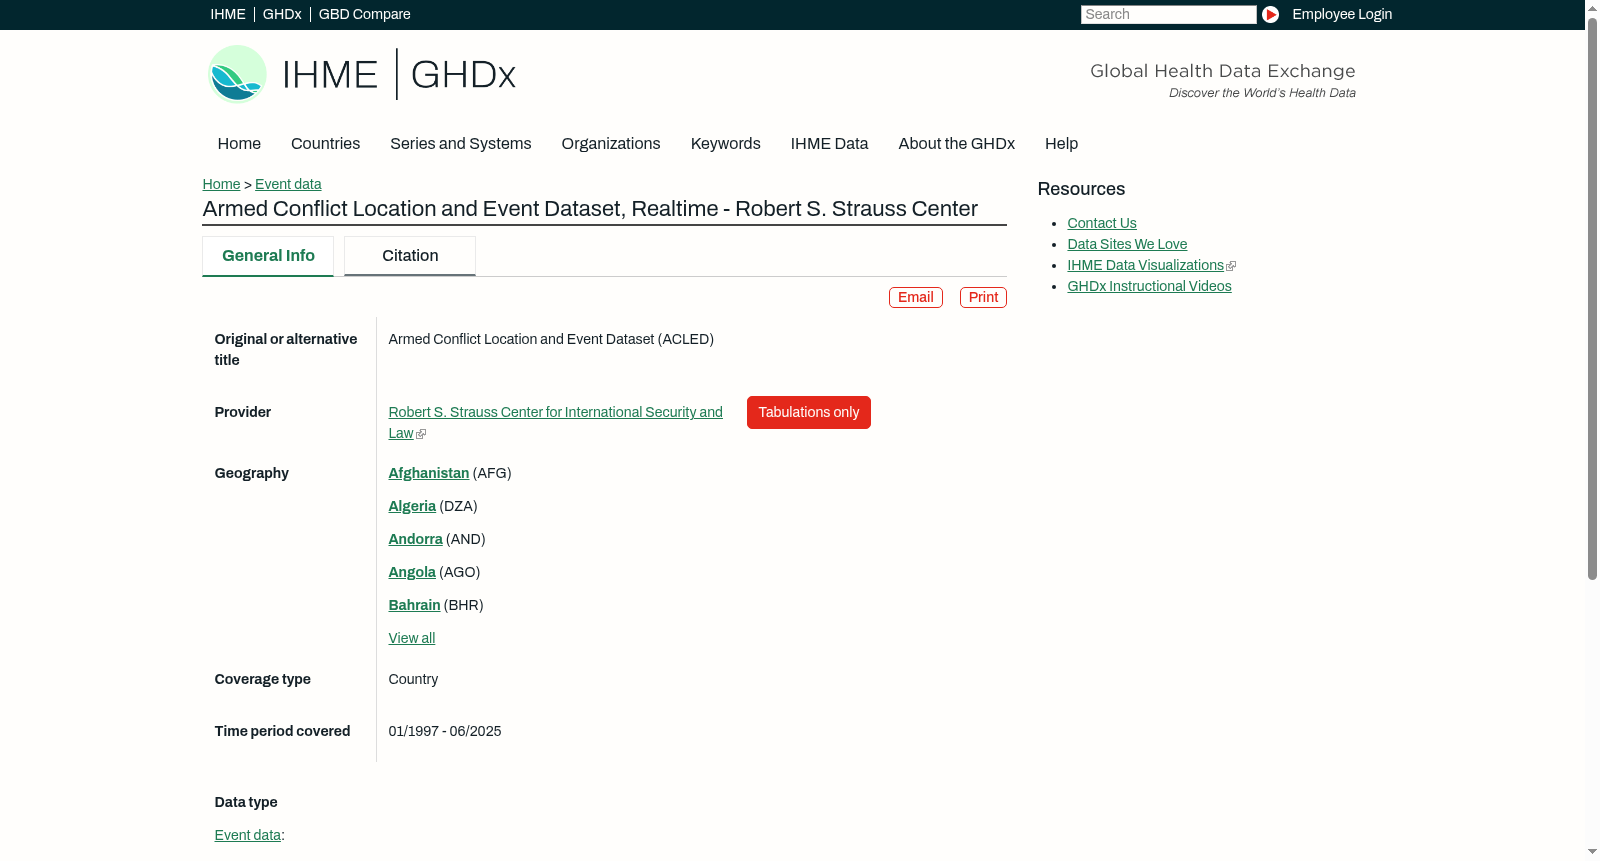
Task: Open Afghanistan geography link
Action: tap(428, 474)
